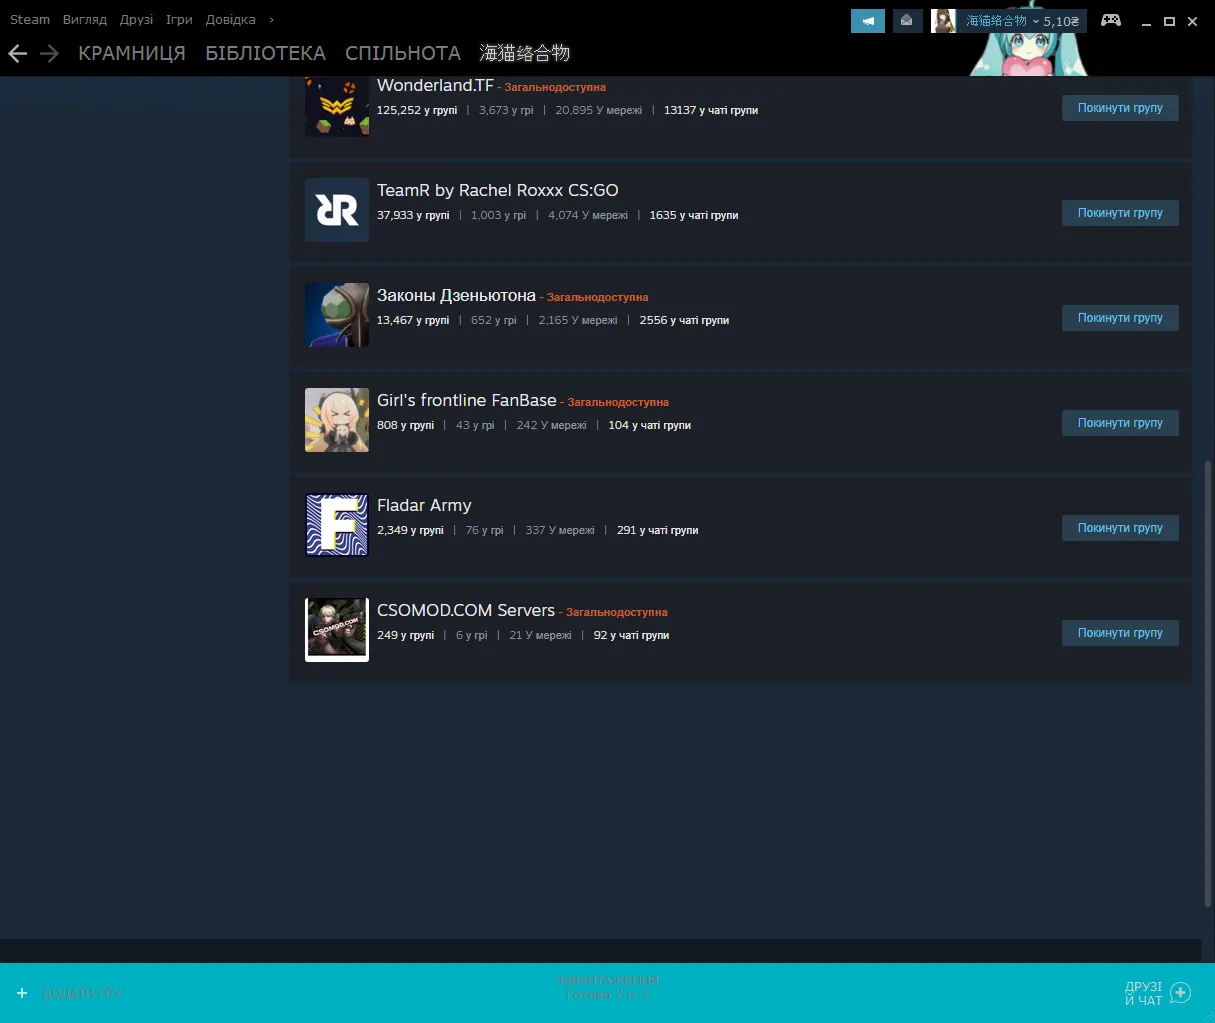Open the Друзі menu

coord(137,20)
